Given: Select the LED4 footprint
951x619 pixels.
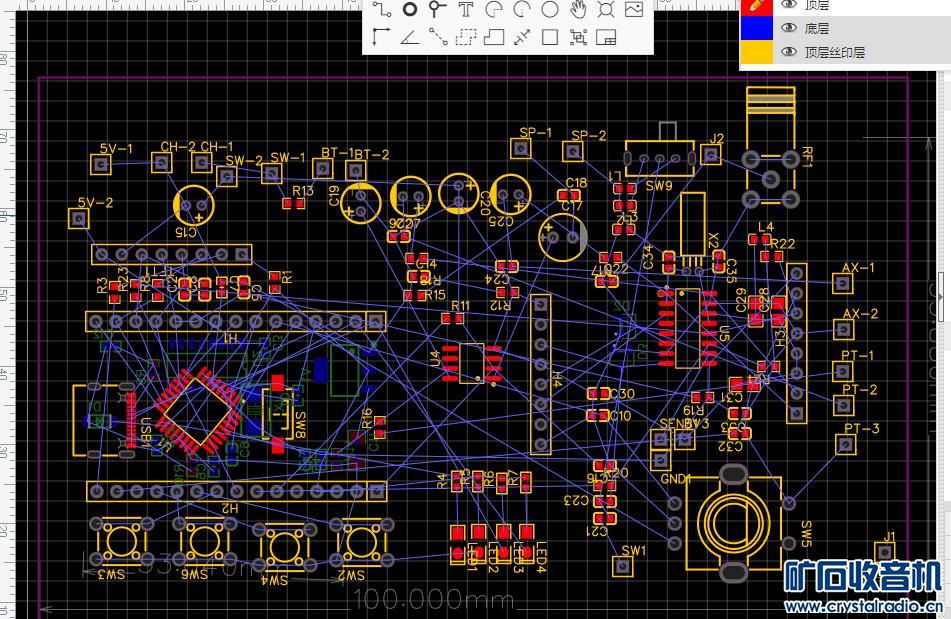Looking at the screenshot, I should [526, 543].
